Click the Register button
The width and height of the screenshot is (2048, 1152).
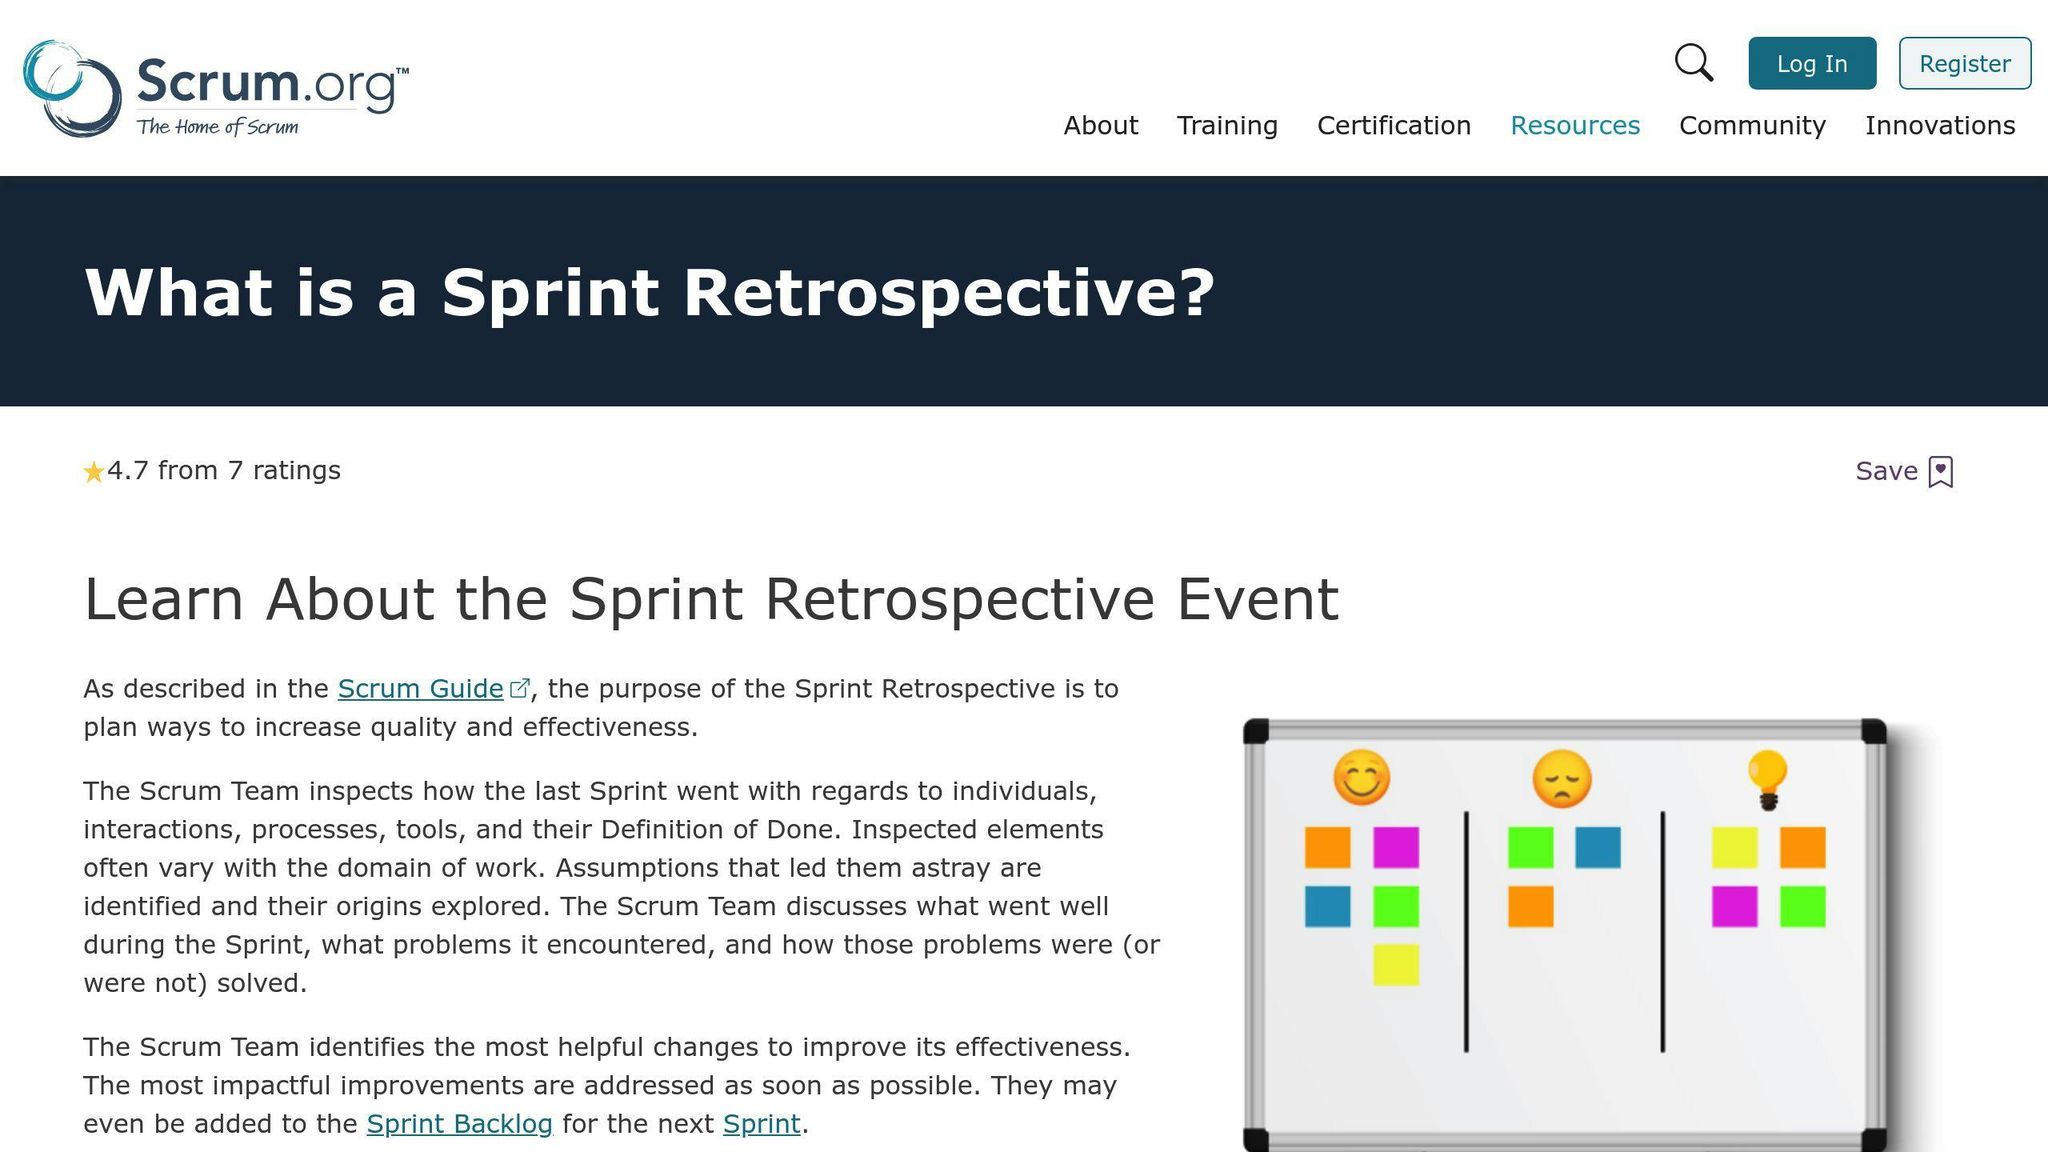(x=1964, y=63)
